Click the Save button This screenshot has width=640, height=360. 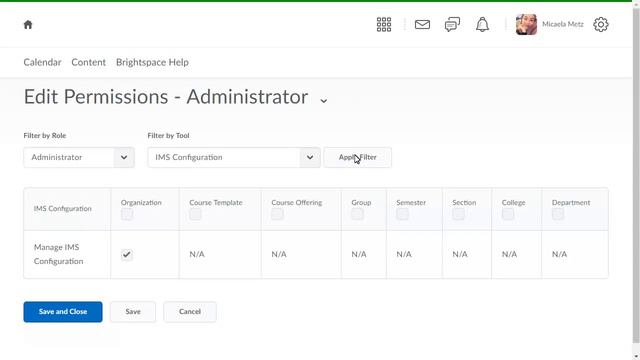[133, 312]
